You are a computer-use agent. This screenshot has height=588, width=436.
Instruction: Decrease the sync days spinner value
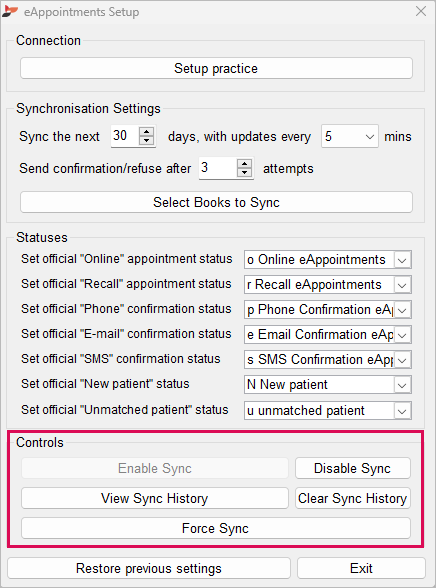pyautogui.click(x=146, y=141)
